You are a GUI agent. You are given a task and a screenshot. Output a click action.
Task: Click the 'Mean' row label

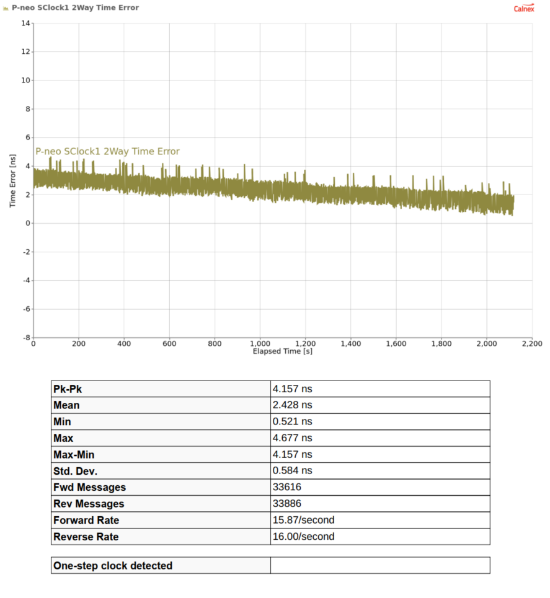click(x=66, y=405)
